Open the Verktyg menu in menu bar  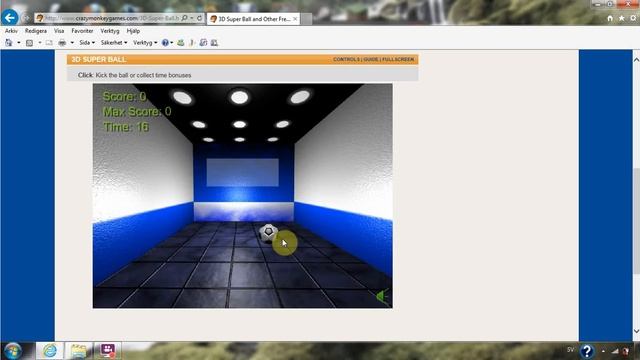pos(110,31)
